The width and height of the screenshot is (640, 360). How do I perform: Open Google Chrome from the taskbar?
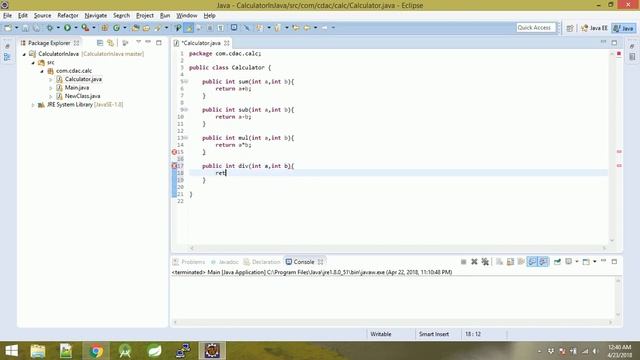pyautogui.click(x=96, y=351)
